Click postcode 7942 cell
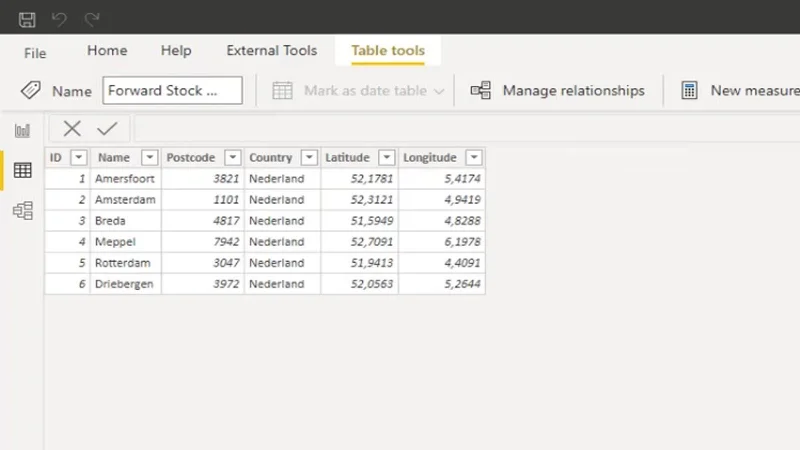Image resolution: width=800 pixels, height=450 pixels. 203,242
